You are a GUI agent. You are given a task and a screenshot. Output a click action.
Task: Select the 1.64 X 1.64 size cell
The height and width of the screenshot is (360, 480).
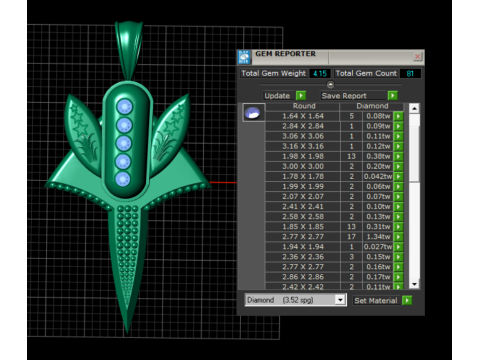303,116
